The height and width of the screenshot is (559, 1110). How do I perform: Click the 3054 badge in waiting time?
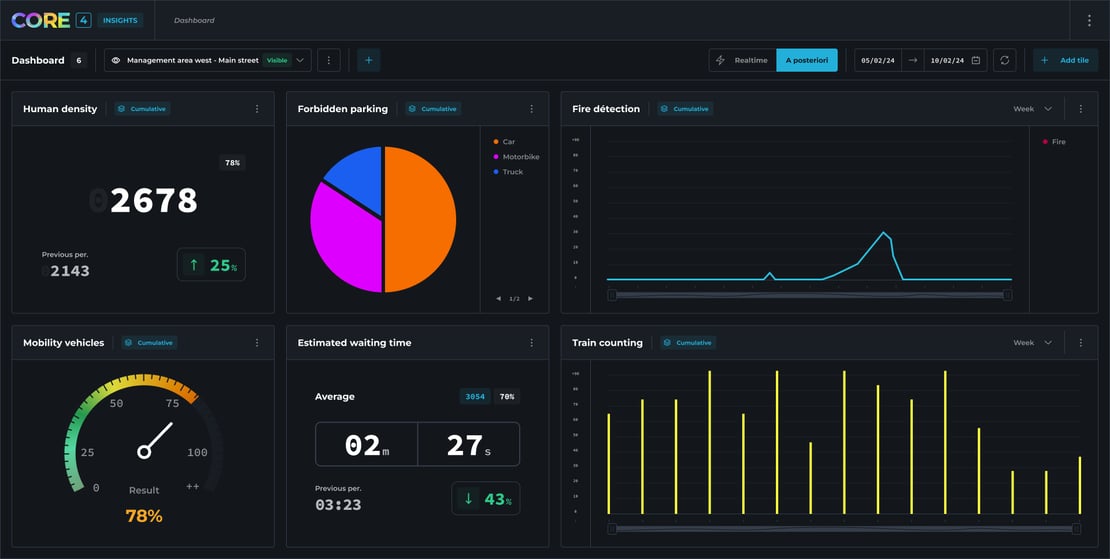coord(474,397)
